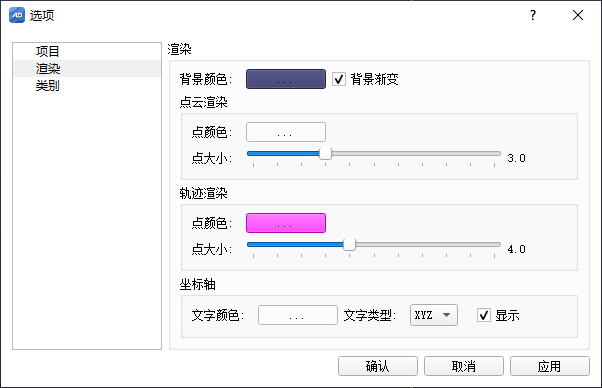Open the 坐标轴 文字颜色 swatch
Image resolution: width=602 pixels, height=388 pixels.
pos(298,315)
